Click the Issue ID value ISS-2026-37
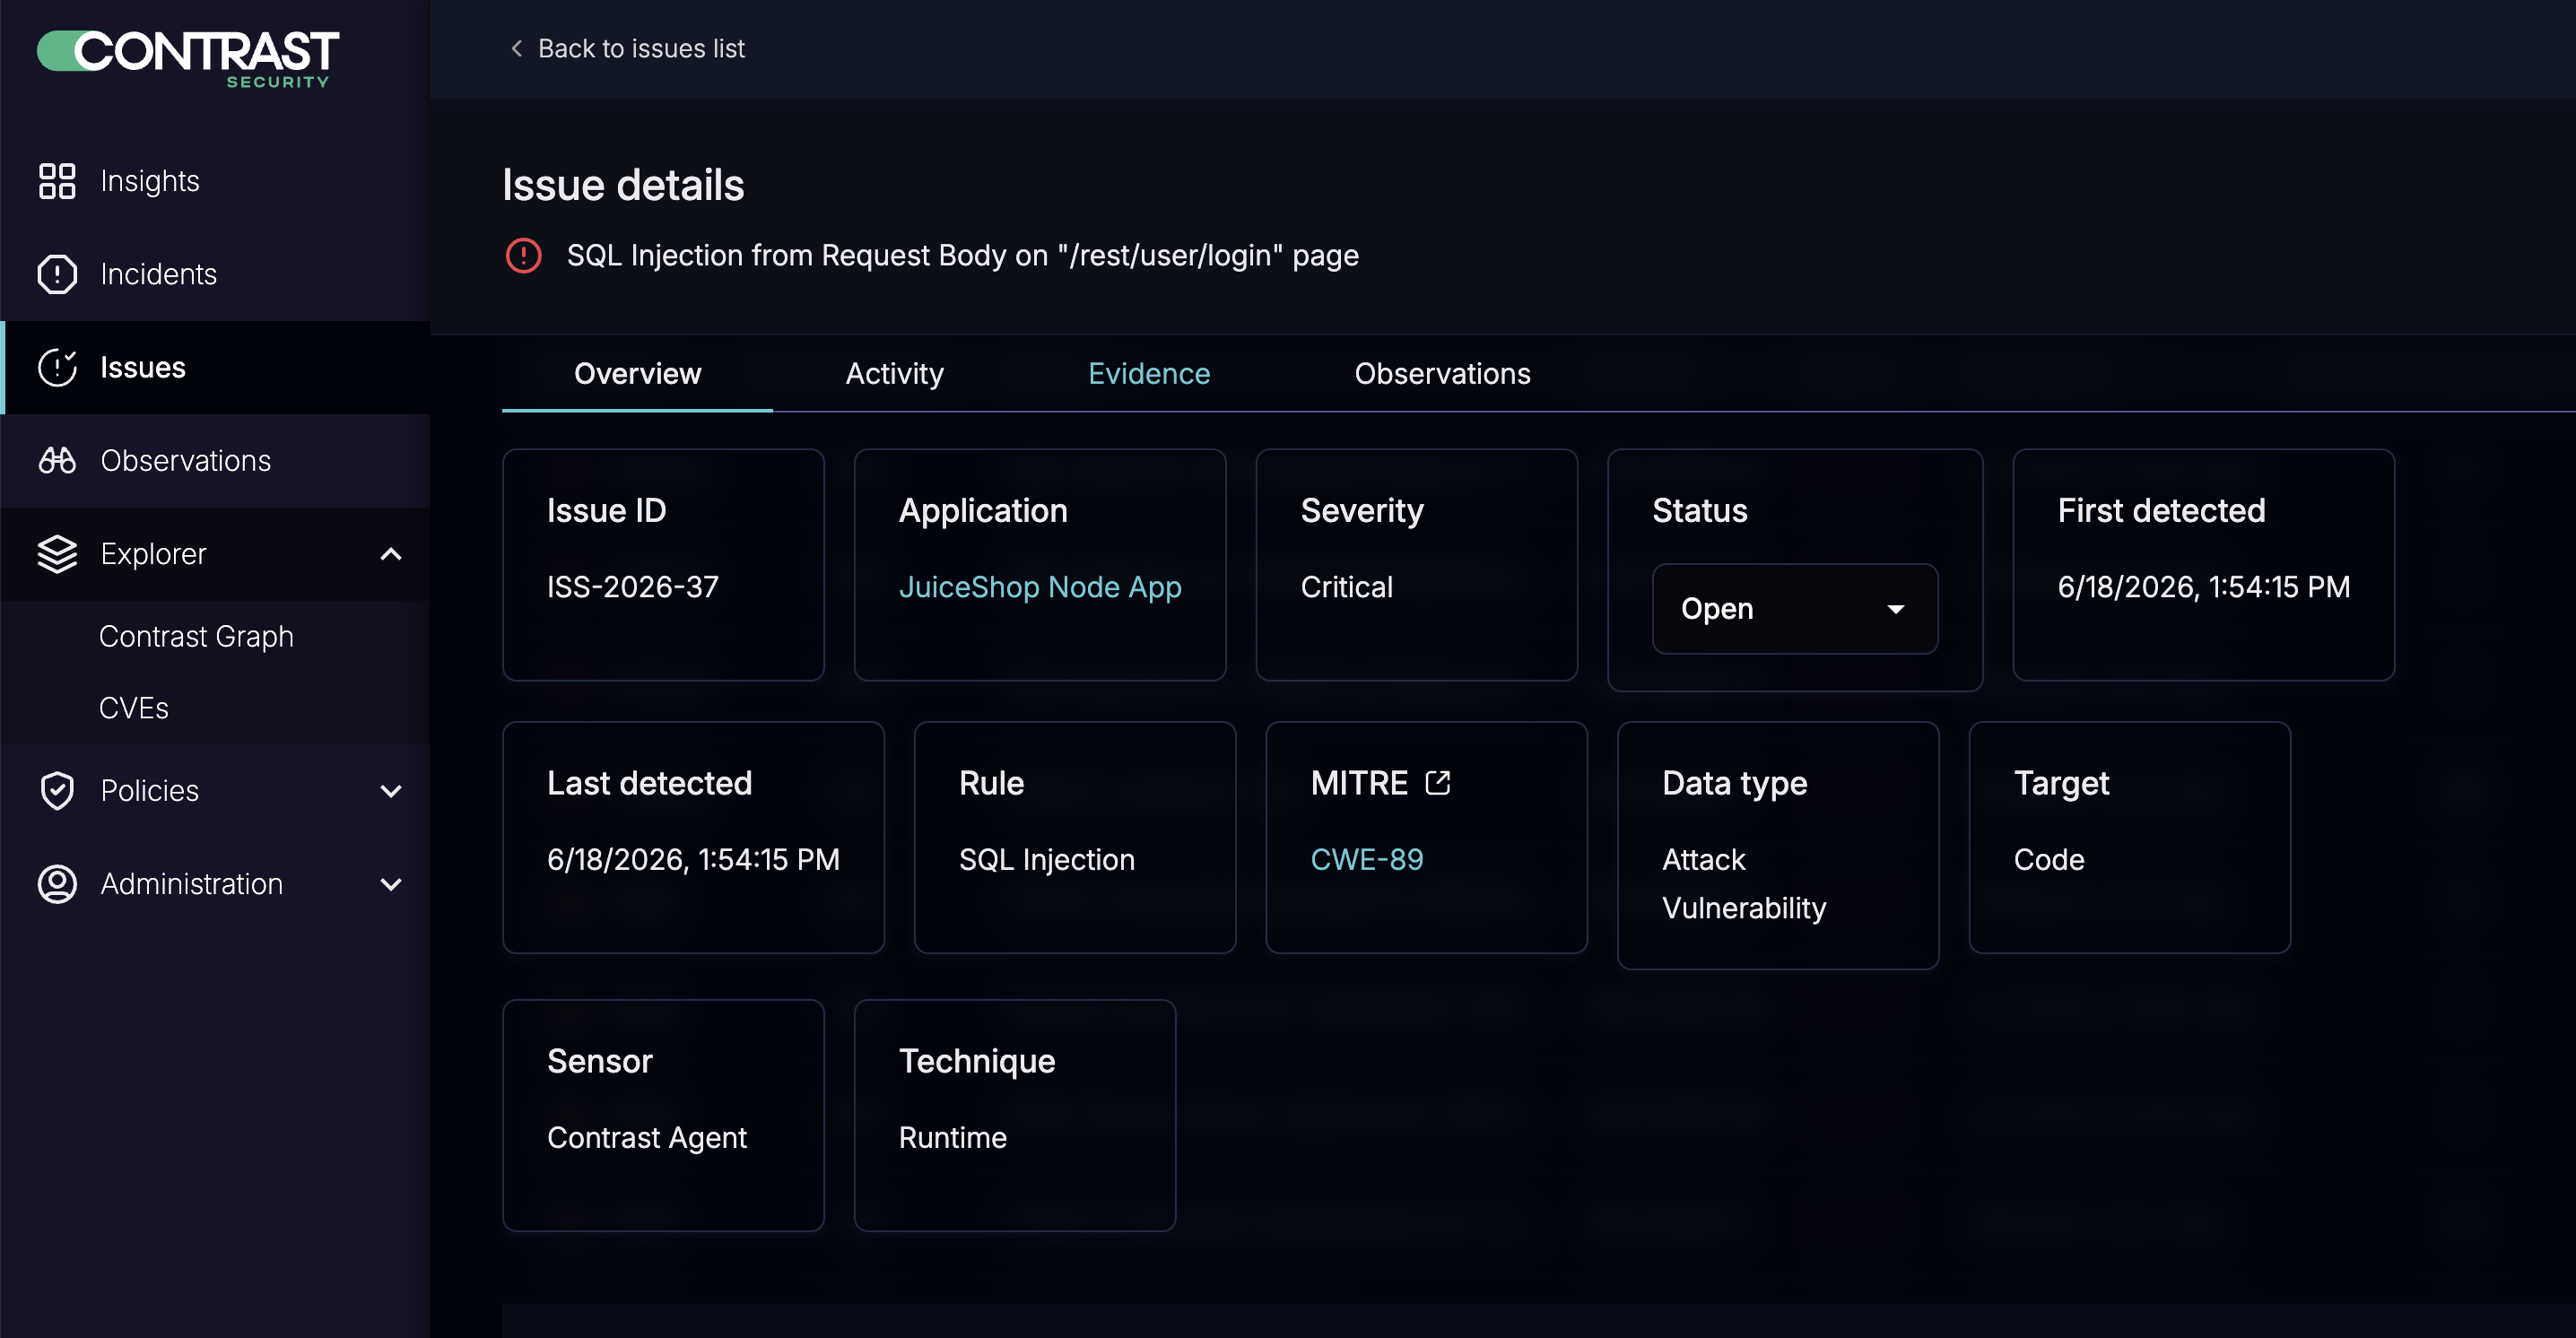 tap(632, 587)
